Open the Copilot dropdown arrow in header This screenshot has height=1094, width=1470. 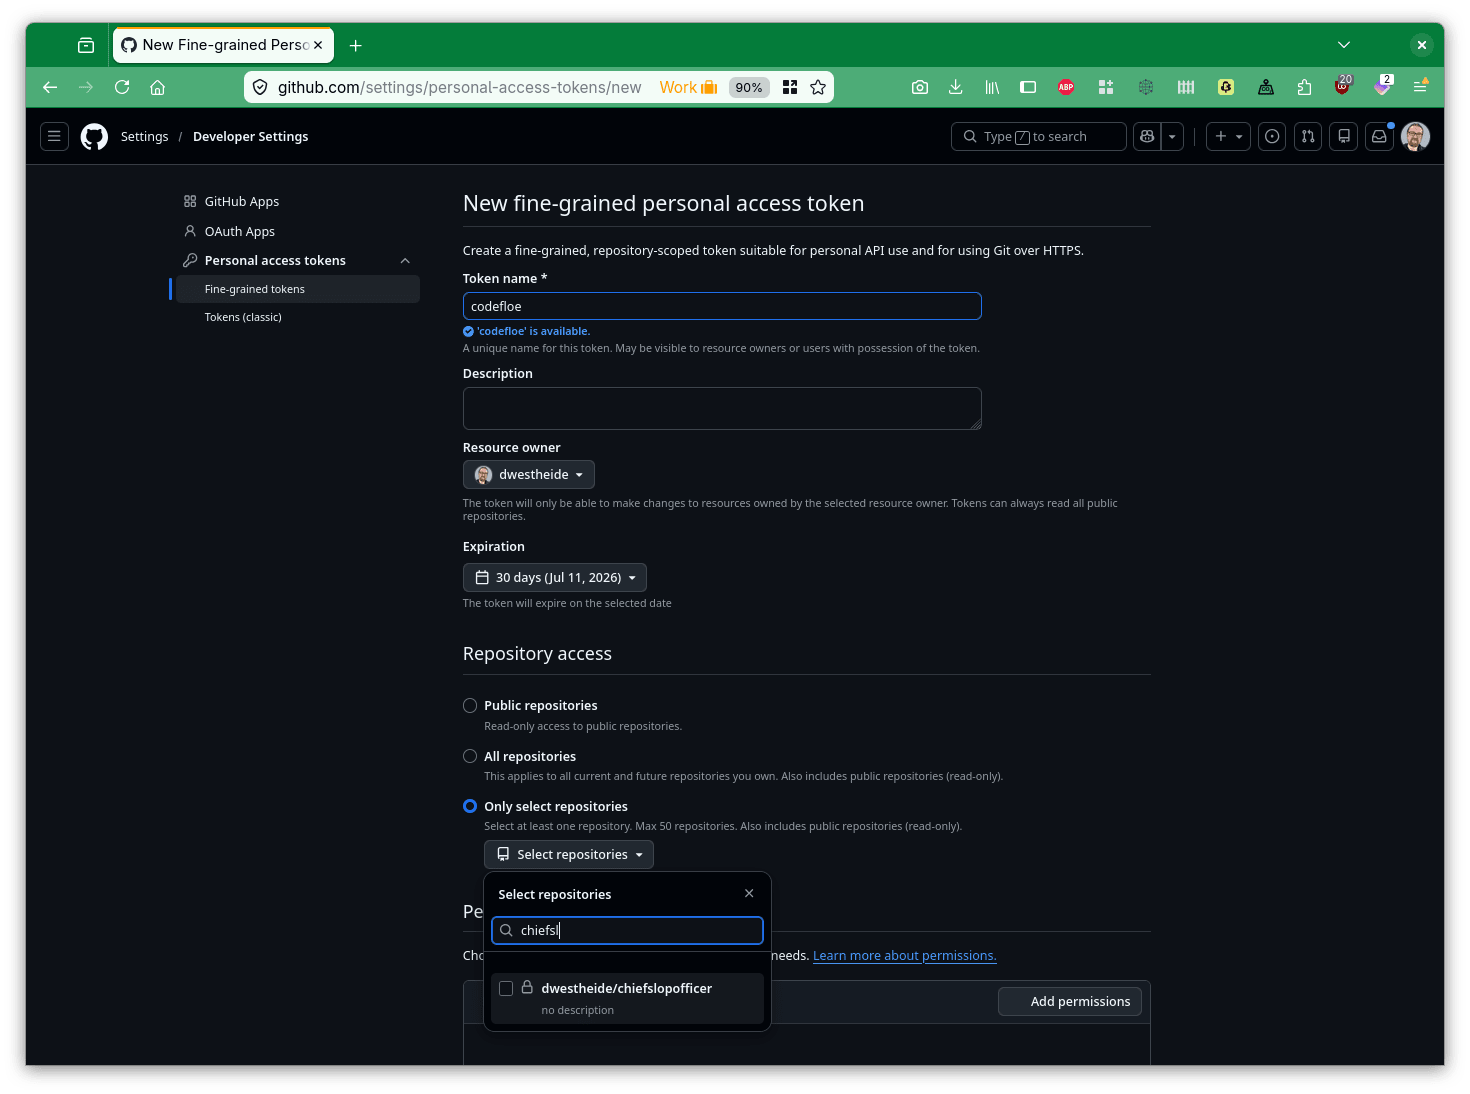tap(1172, 136)
